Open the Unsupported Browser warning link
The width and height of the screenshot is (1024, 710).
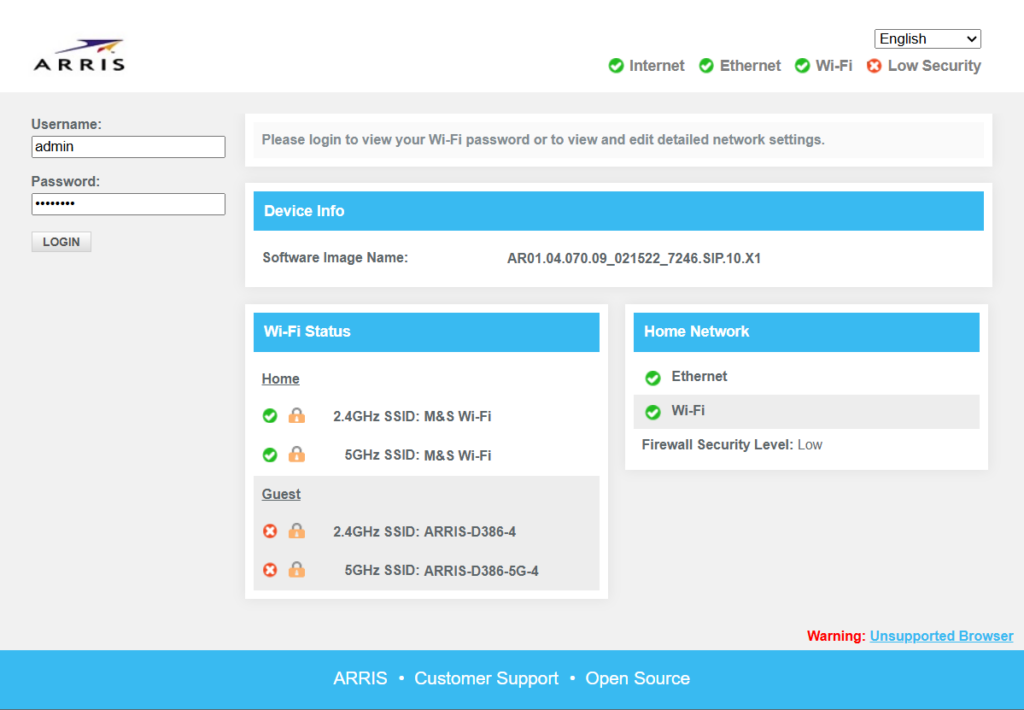[x=941, y=635]
